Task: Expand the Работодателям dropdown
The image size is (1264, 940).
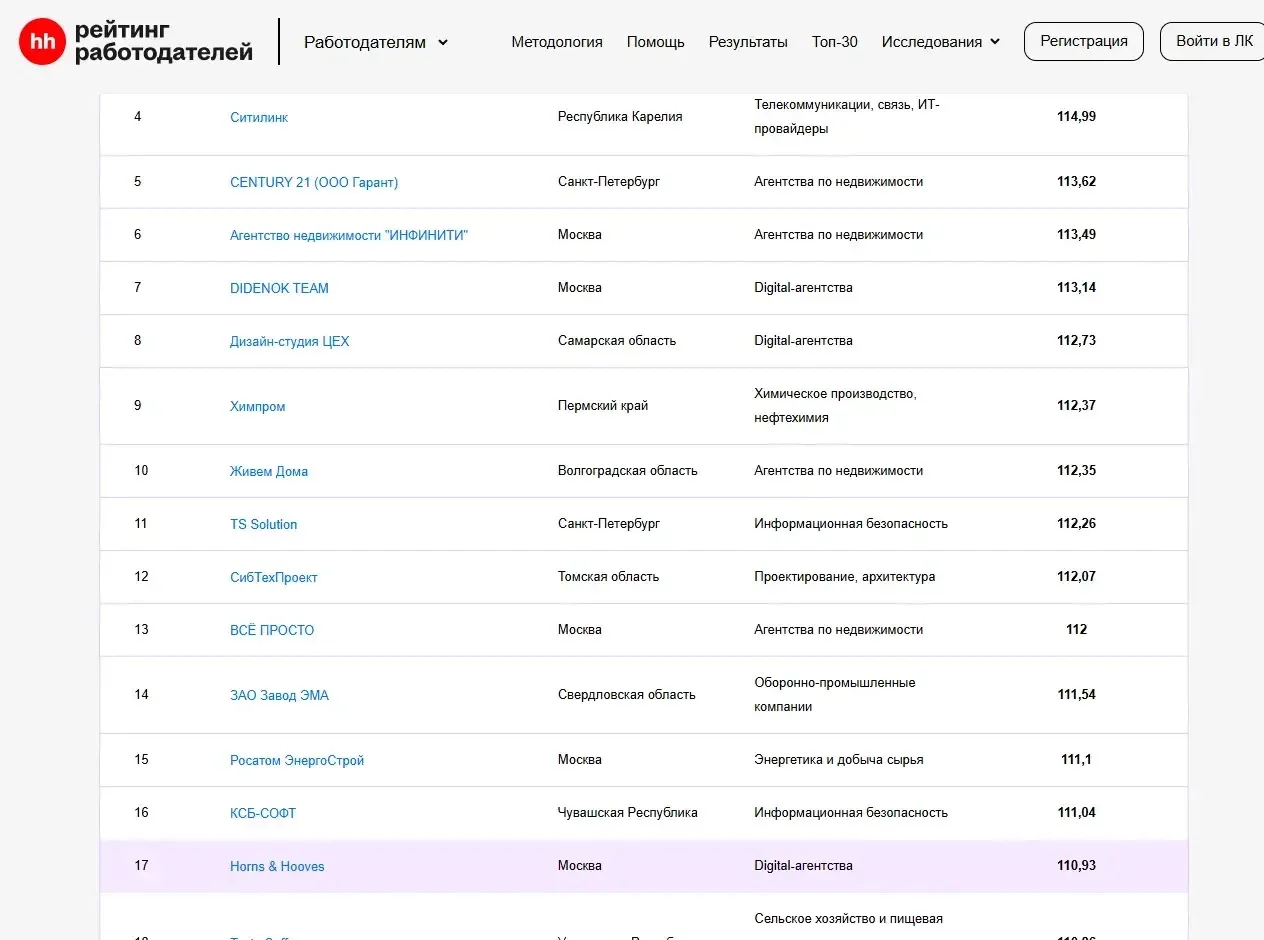Action: 376,42
